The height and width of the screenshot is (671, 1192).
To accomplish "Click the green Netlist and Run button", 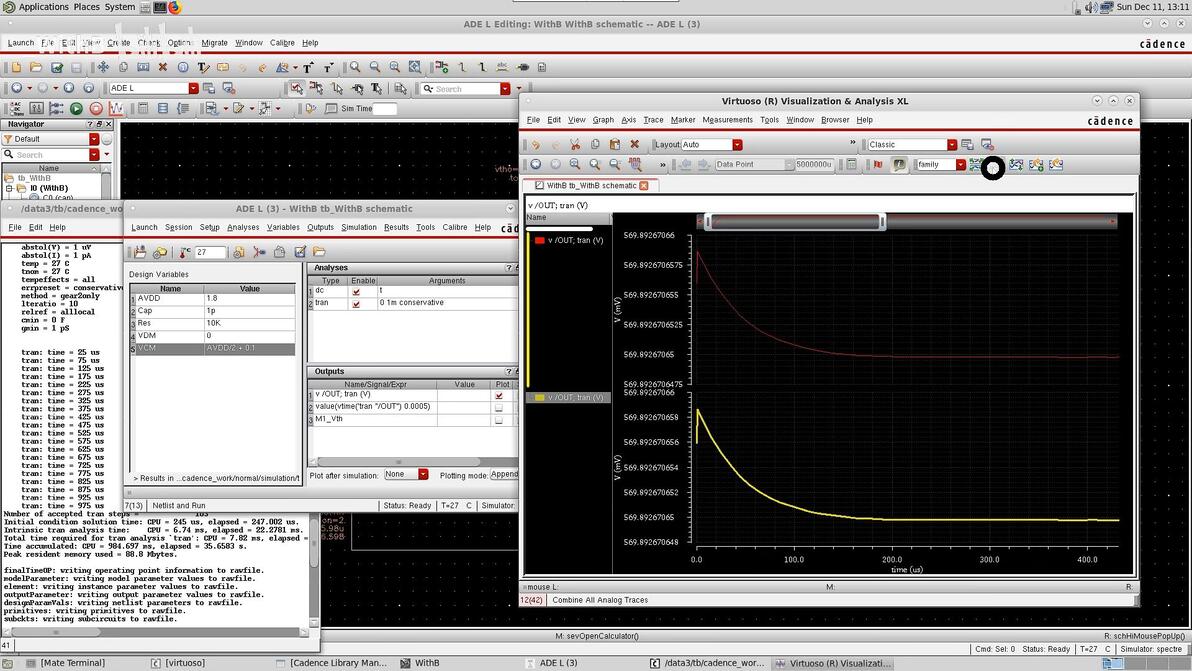I will pyautogui.click(x=76, y=108).
